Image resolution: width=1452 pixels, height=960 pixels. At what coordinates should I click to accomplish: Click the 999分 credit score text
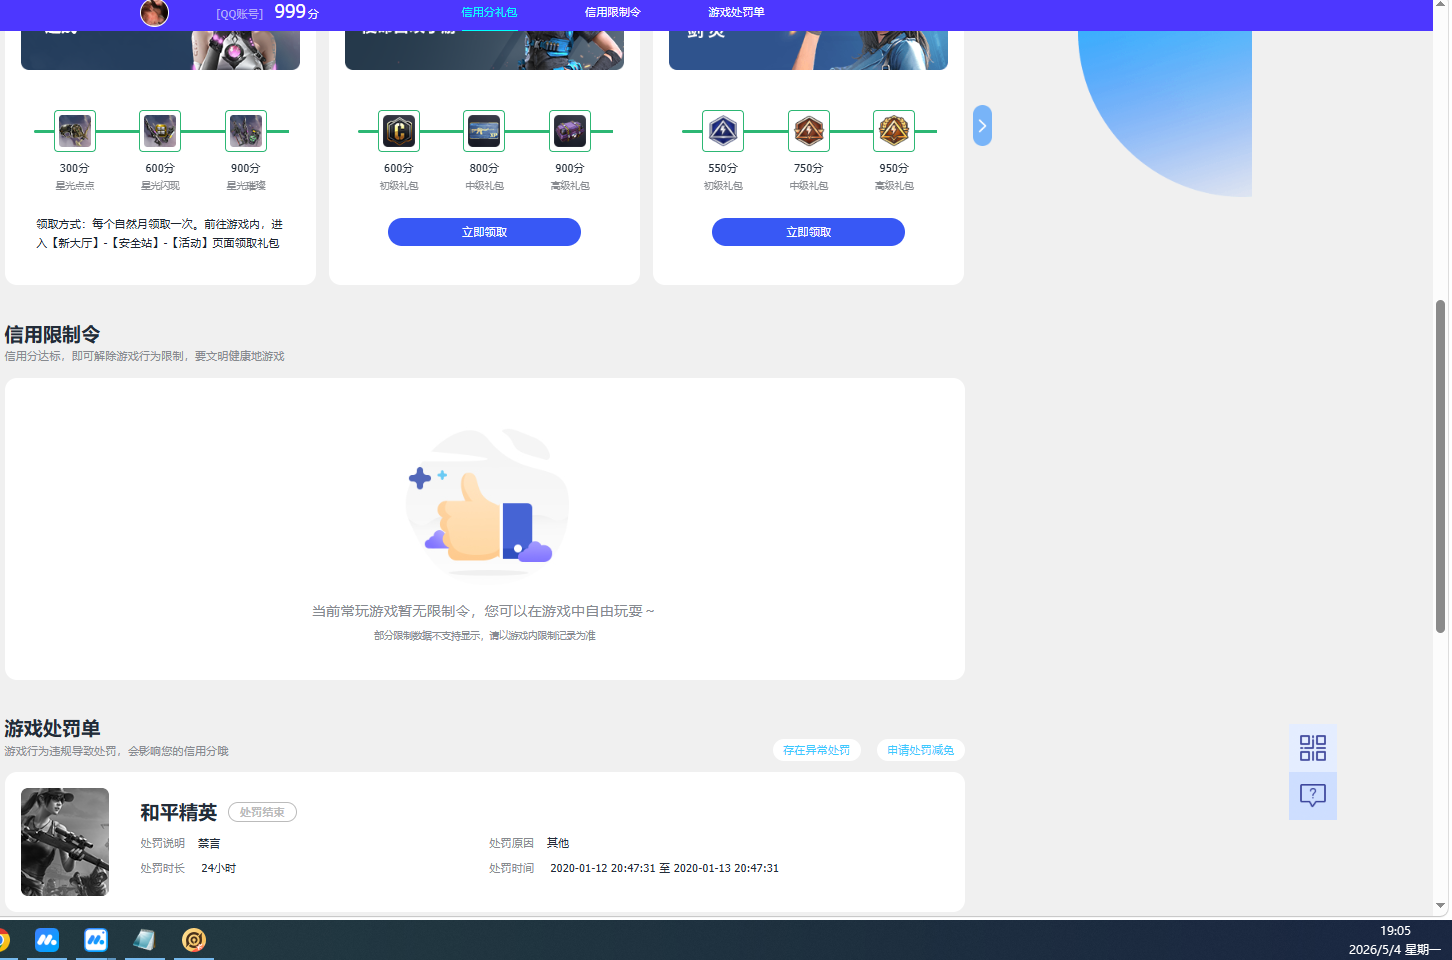point(297,12)
